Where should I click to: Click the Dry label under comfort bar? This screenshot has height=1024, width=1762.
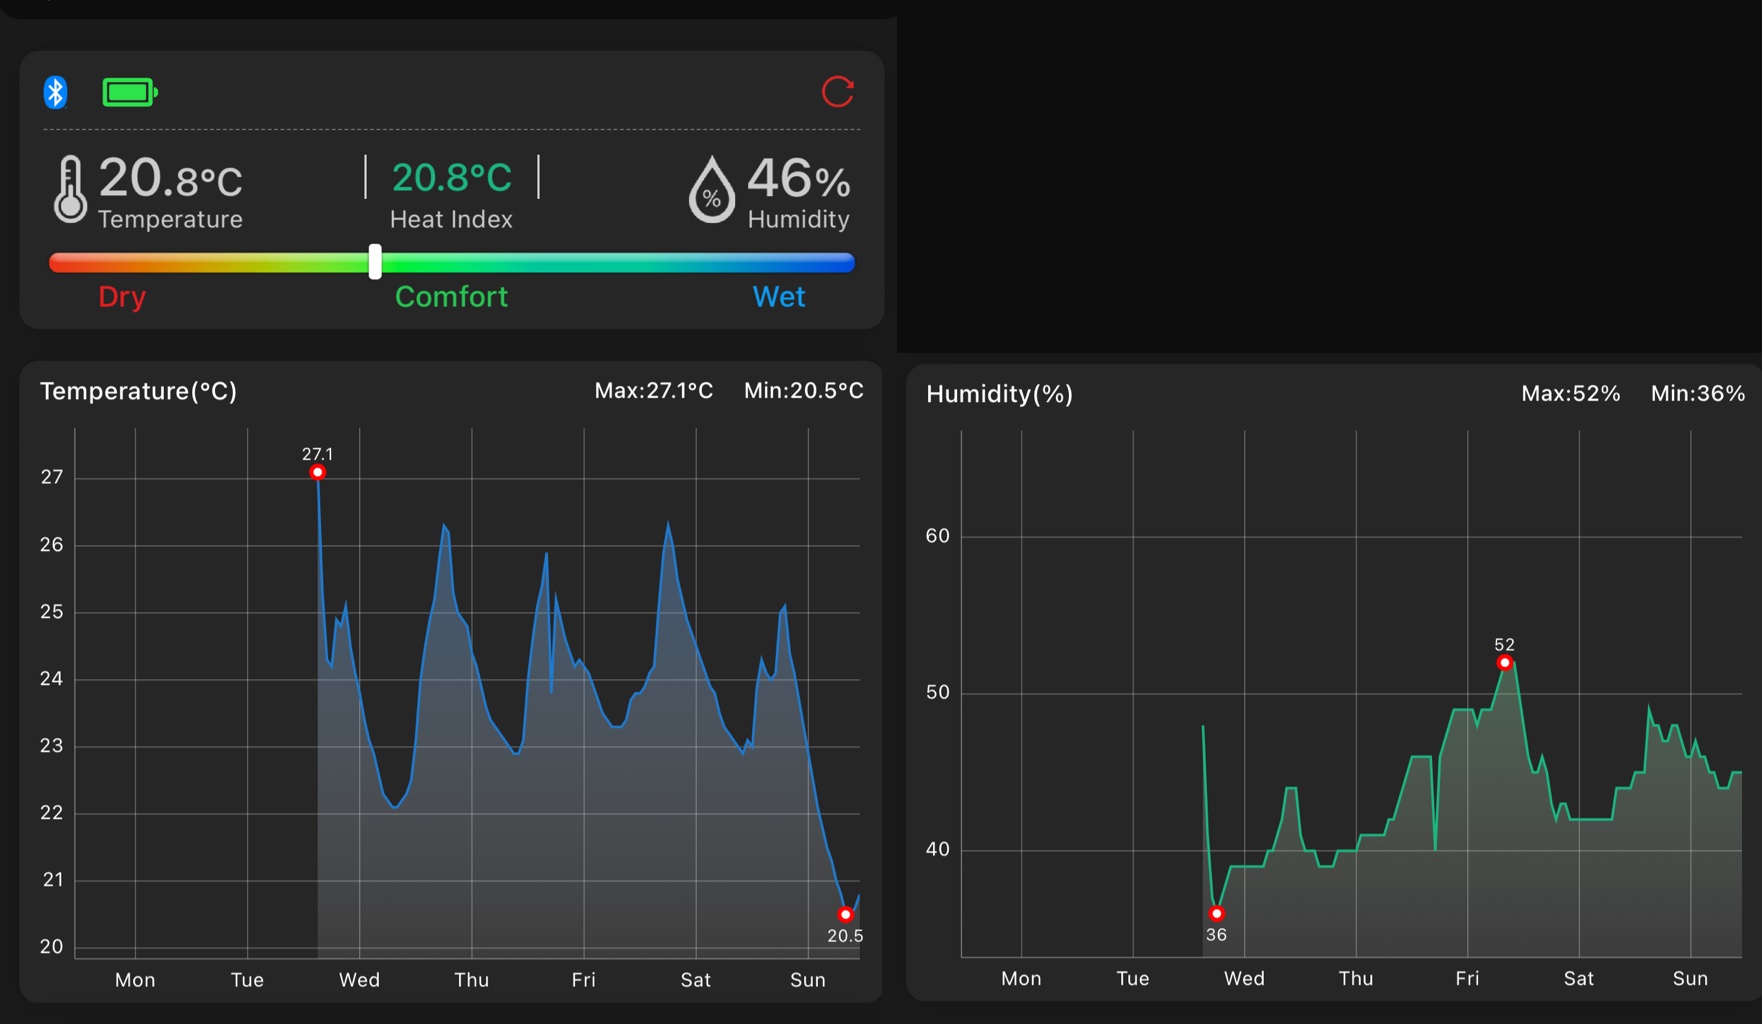point(122,297)
